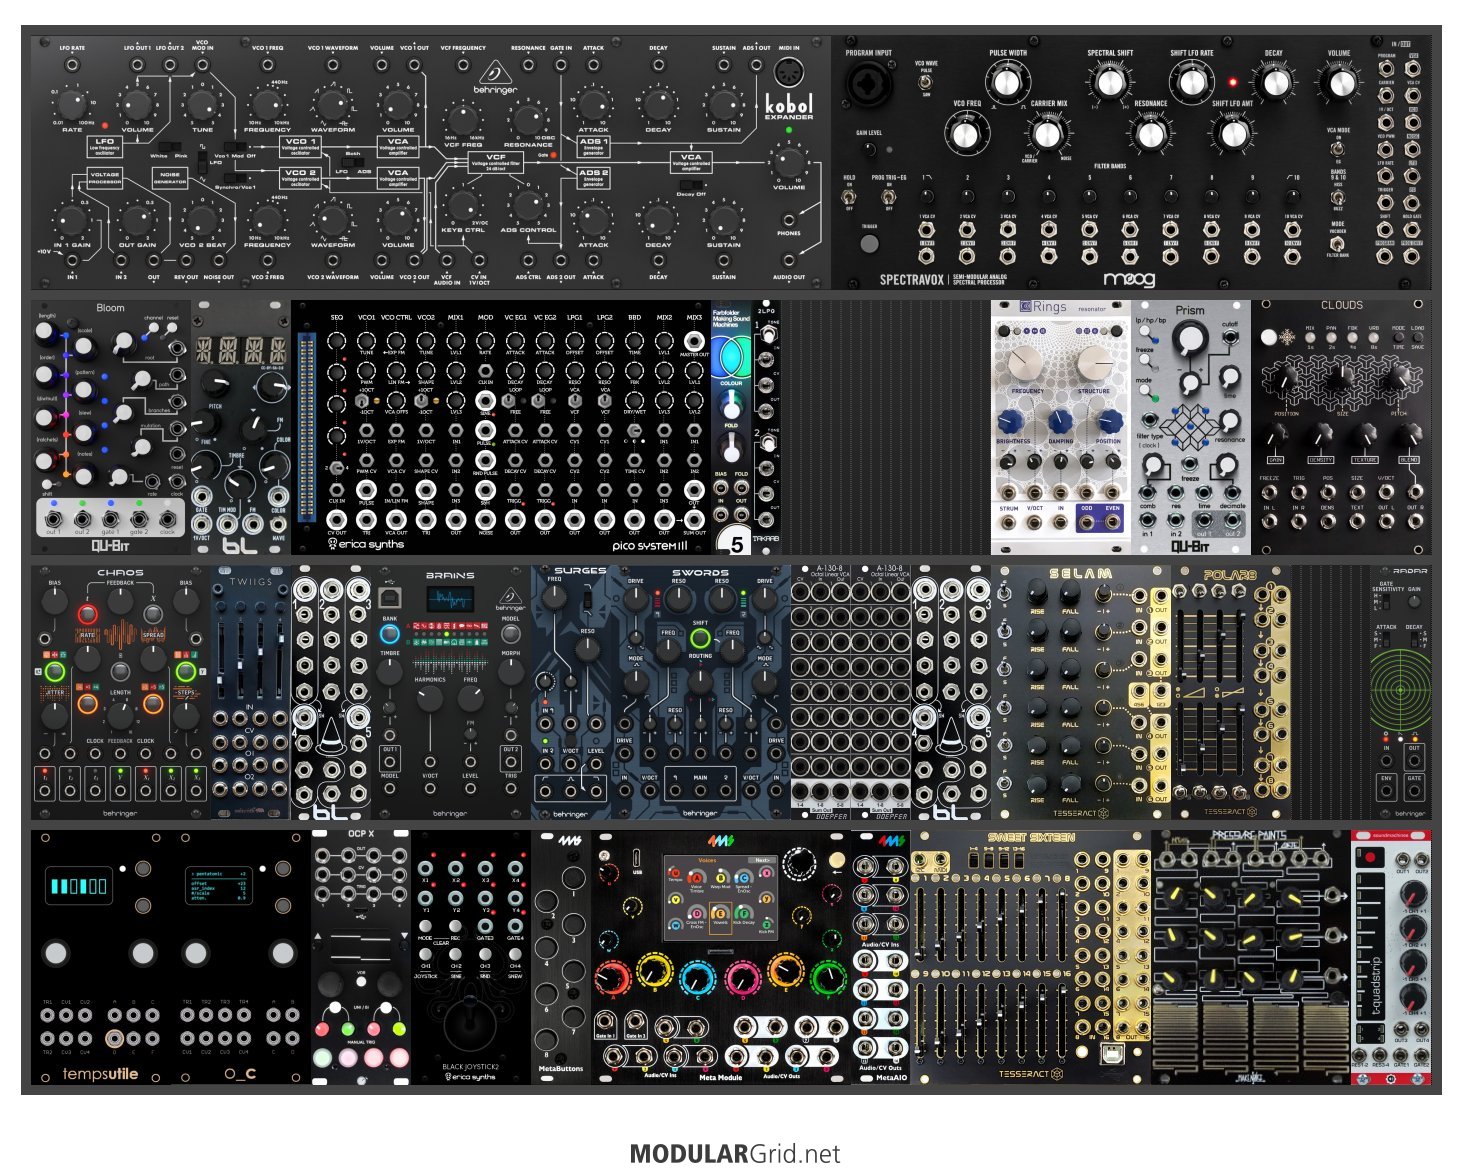This screenshot has height=1175, width=1472.
Task: Select the Bloom sequencer module
Action: pos(110,426)
